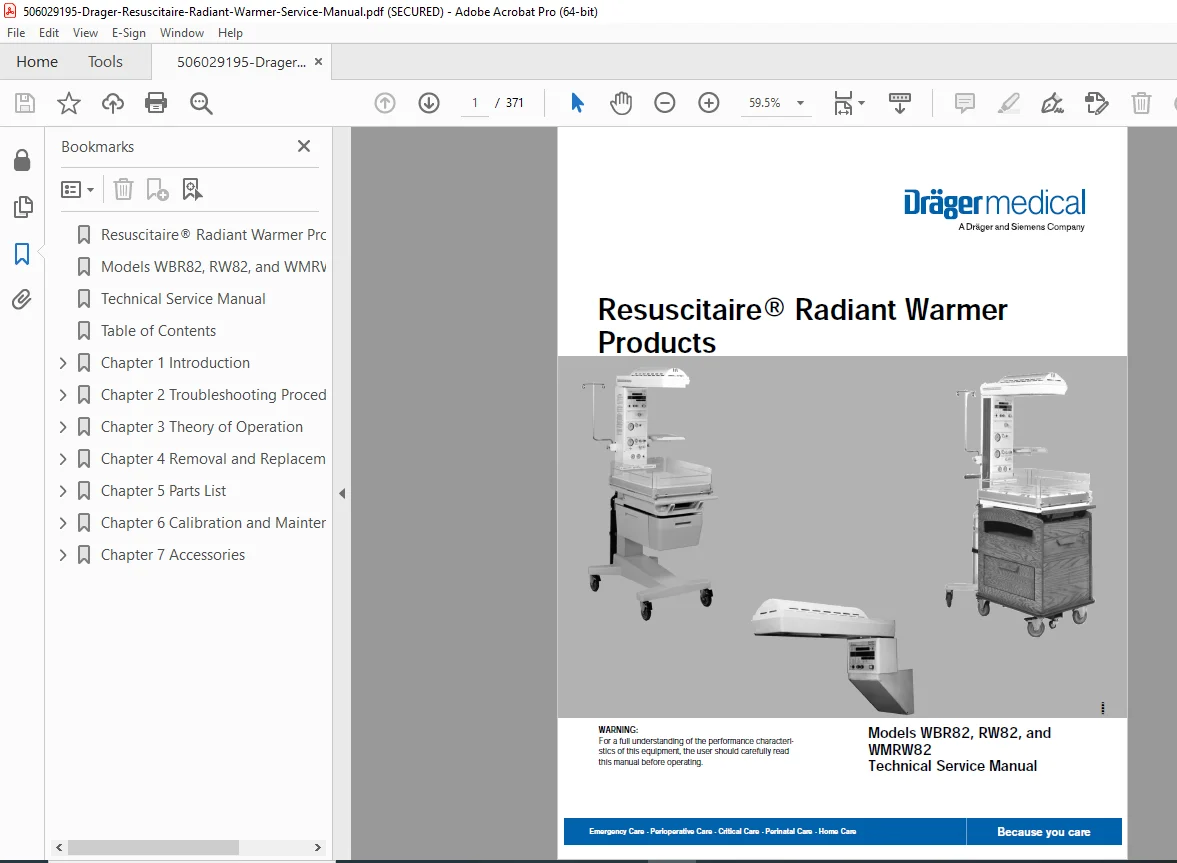Go to previous page arrow
The width and height of the screenshot is (1177, 863).
(x=385, y=103)
